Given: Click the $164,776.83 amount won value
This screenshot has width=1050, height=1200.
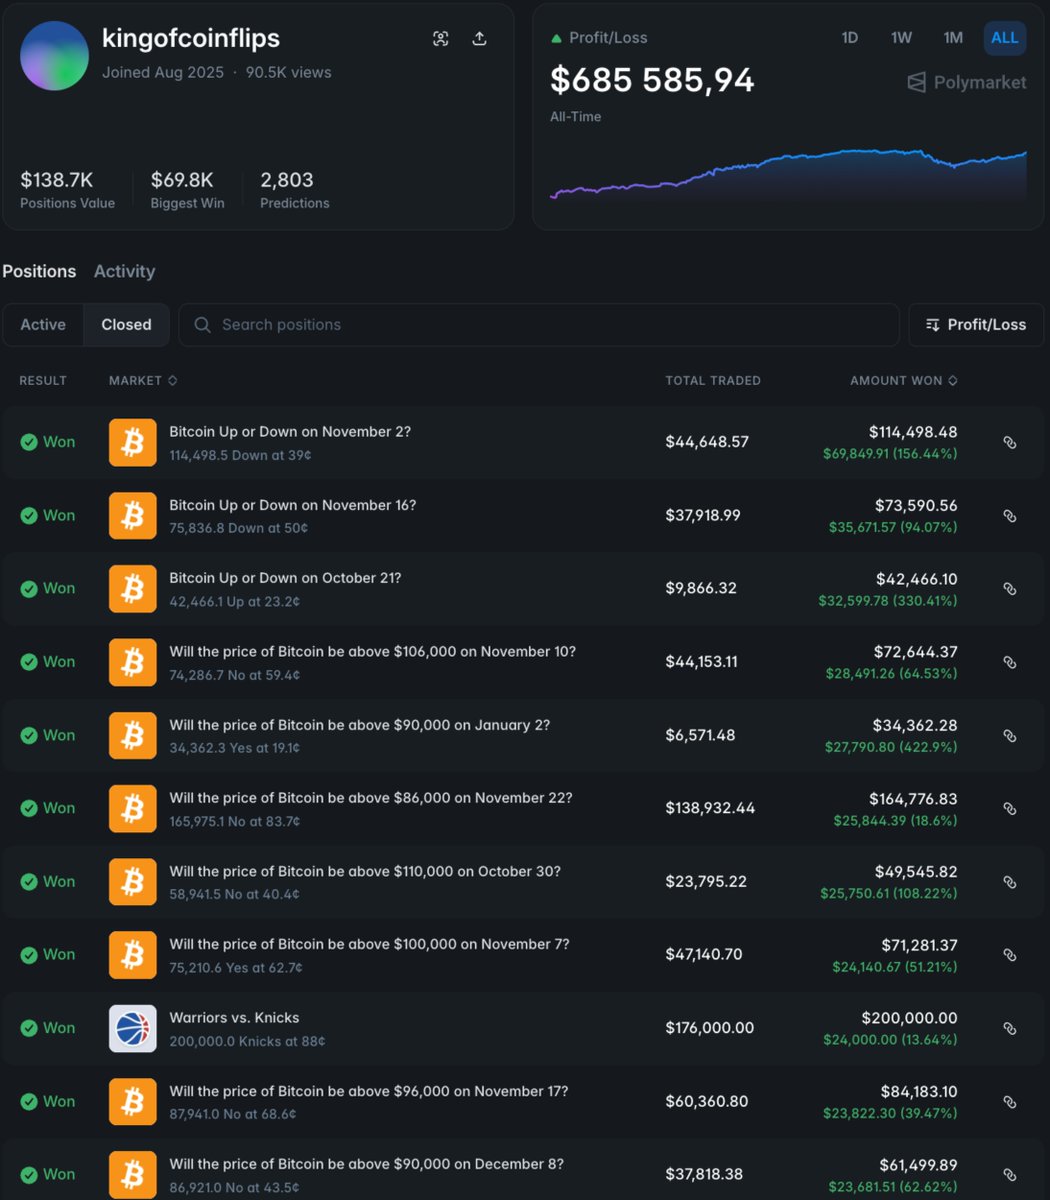Looking at the screenshot, I should point(913,798).
